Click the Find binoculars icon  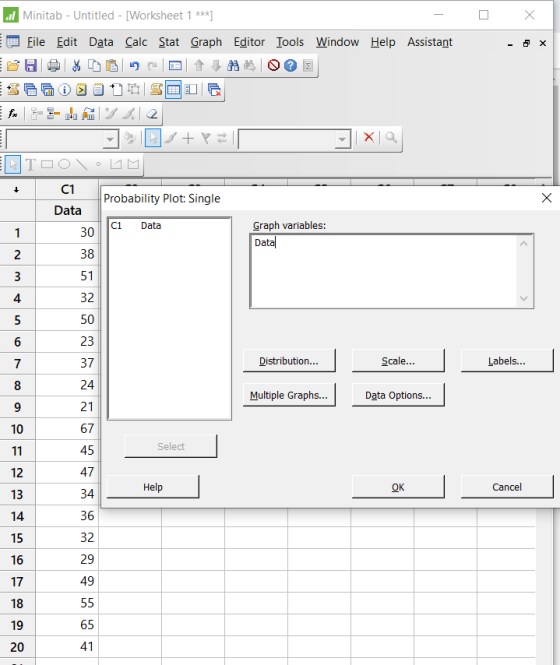coord(232,66)
